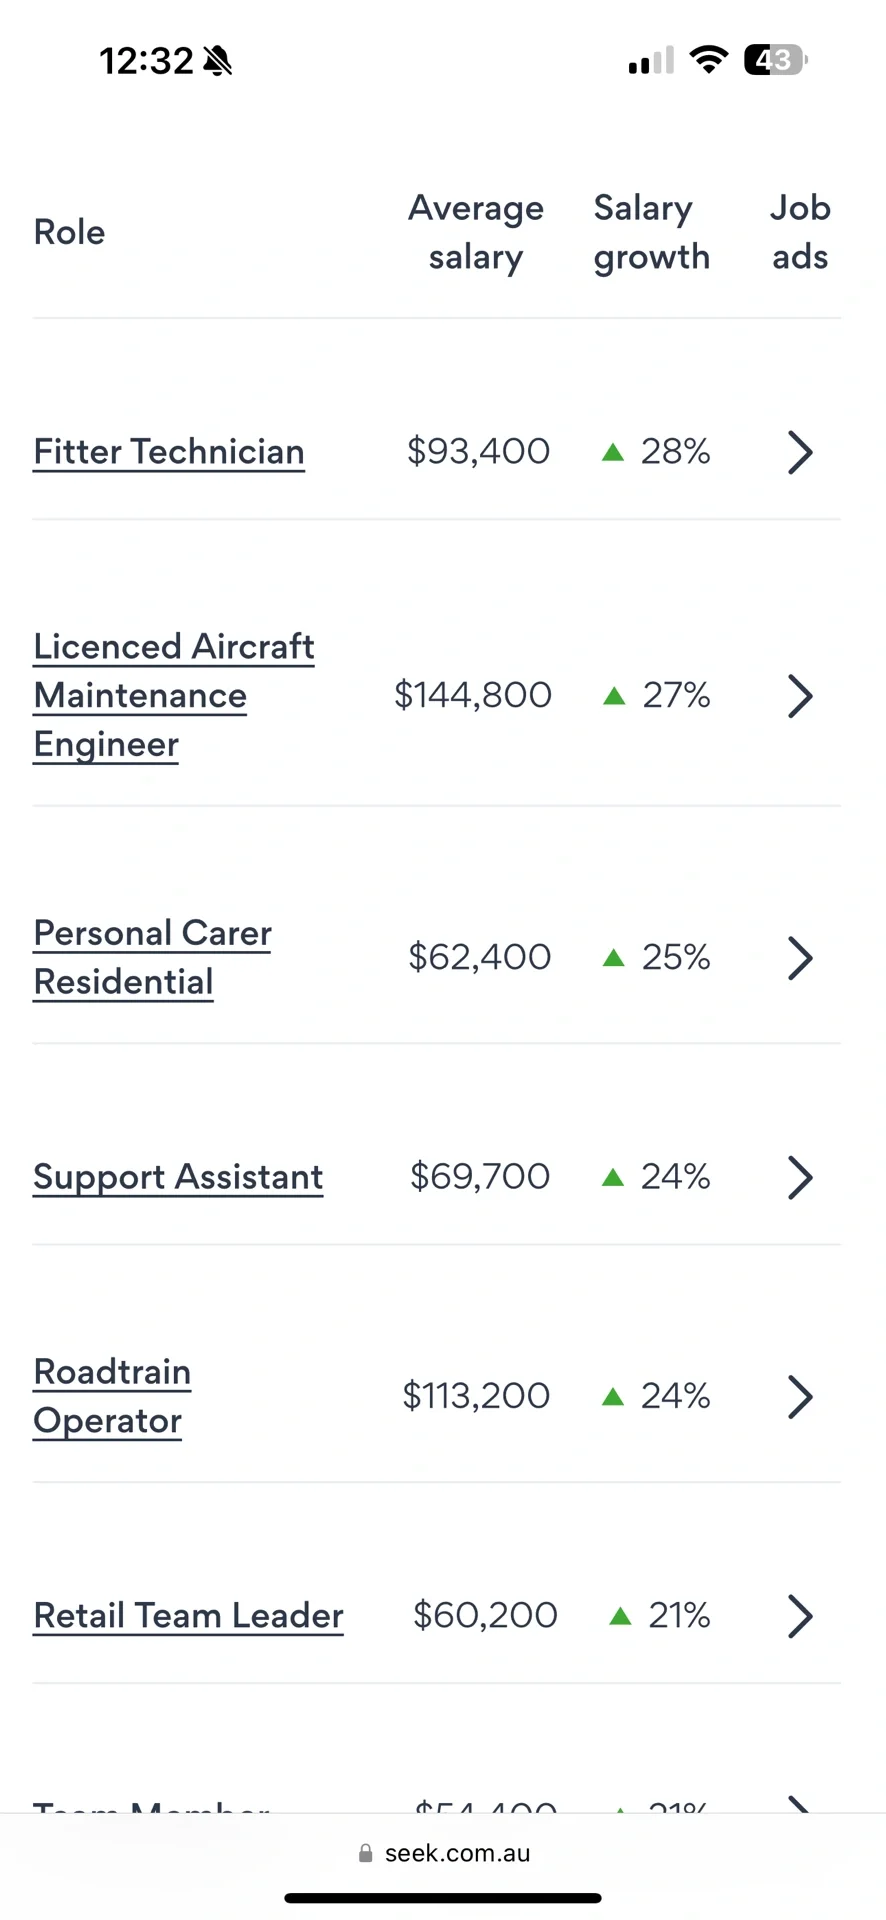Open Fitter Technician job ads chevron
The width and height of the screenshot is (886, 1920).
800,452
